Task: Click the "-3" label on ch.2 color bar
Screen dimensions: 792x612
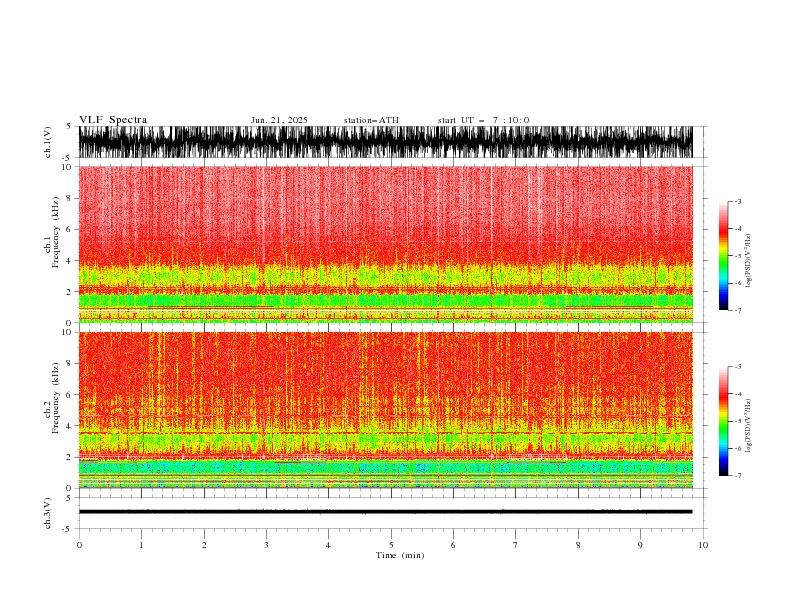Action: point(737,367)
